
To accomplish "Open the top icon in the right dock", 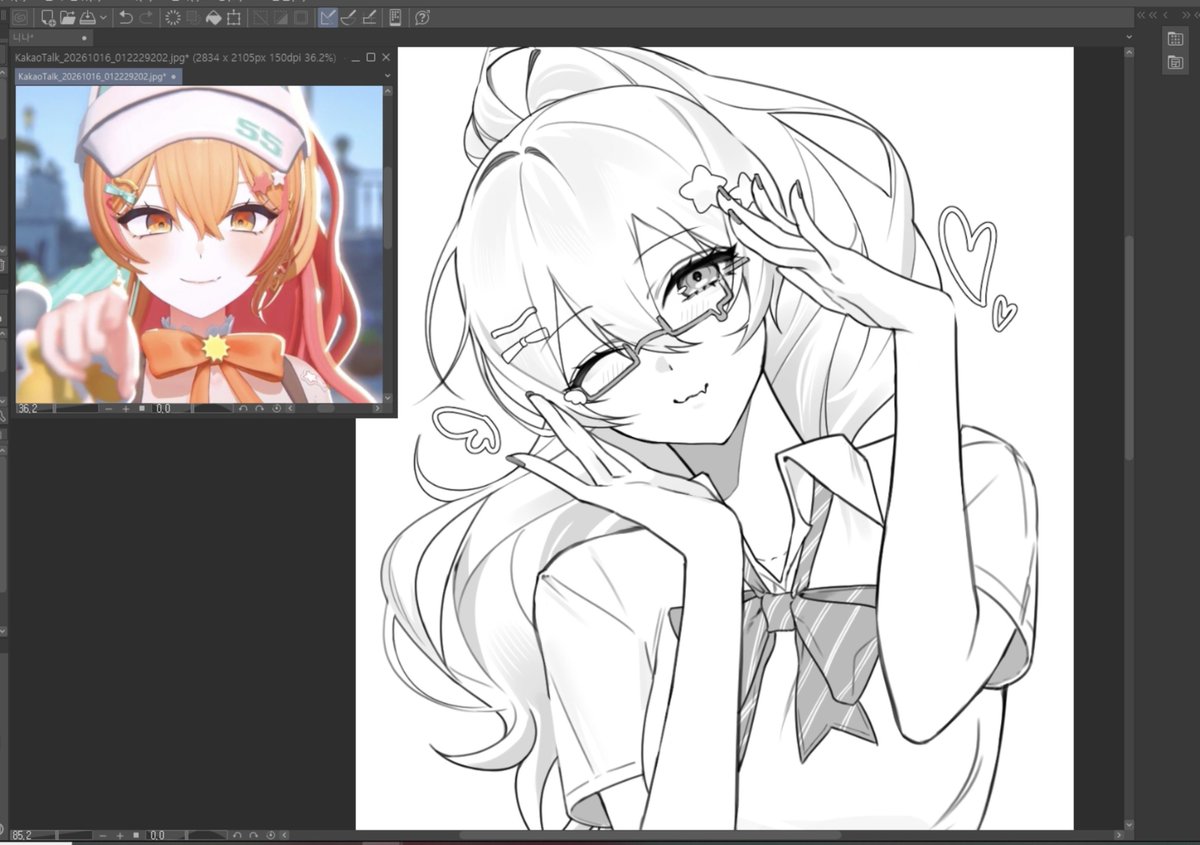I will pos(1175,38).
